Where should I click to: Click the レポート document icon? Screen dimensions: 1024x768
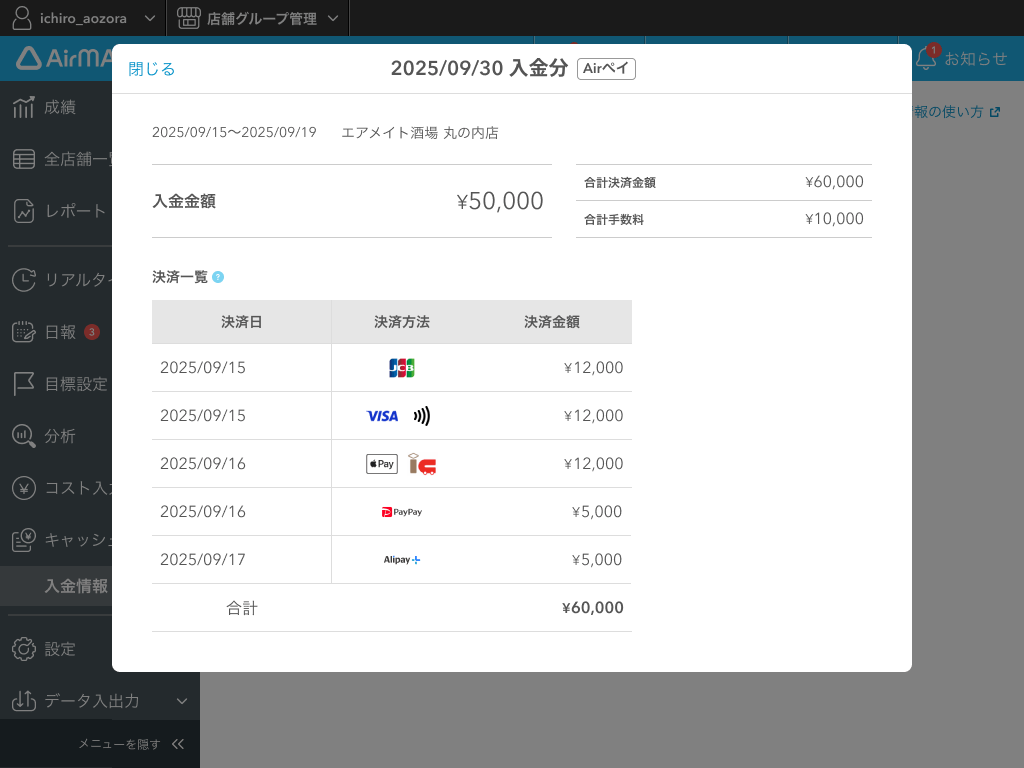tap(24, 211)
